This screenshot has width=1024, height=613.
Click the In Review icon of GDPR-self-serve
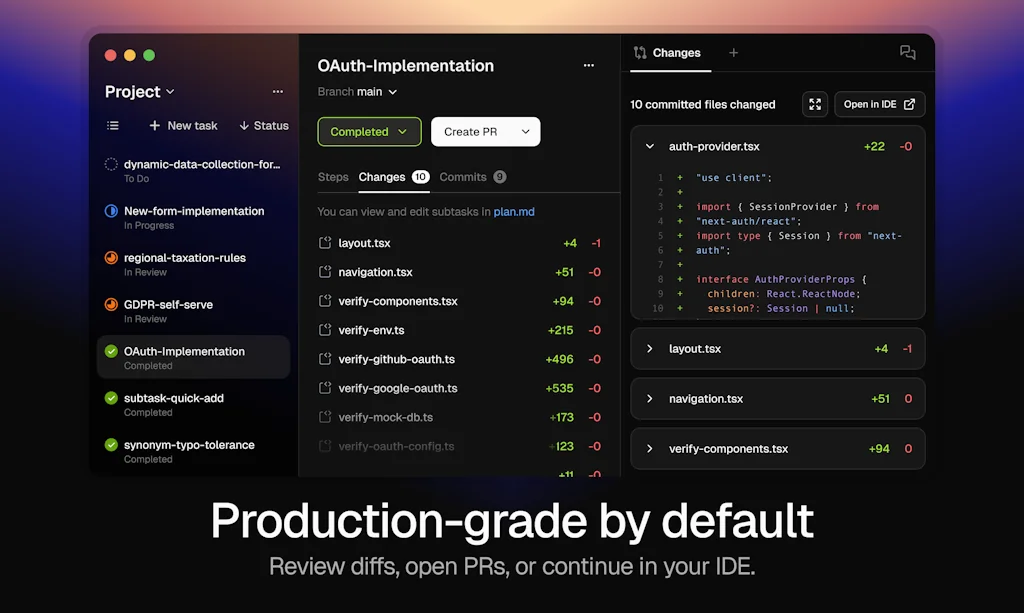(x=111, y=305)
